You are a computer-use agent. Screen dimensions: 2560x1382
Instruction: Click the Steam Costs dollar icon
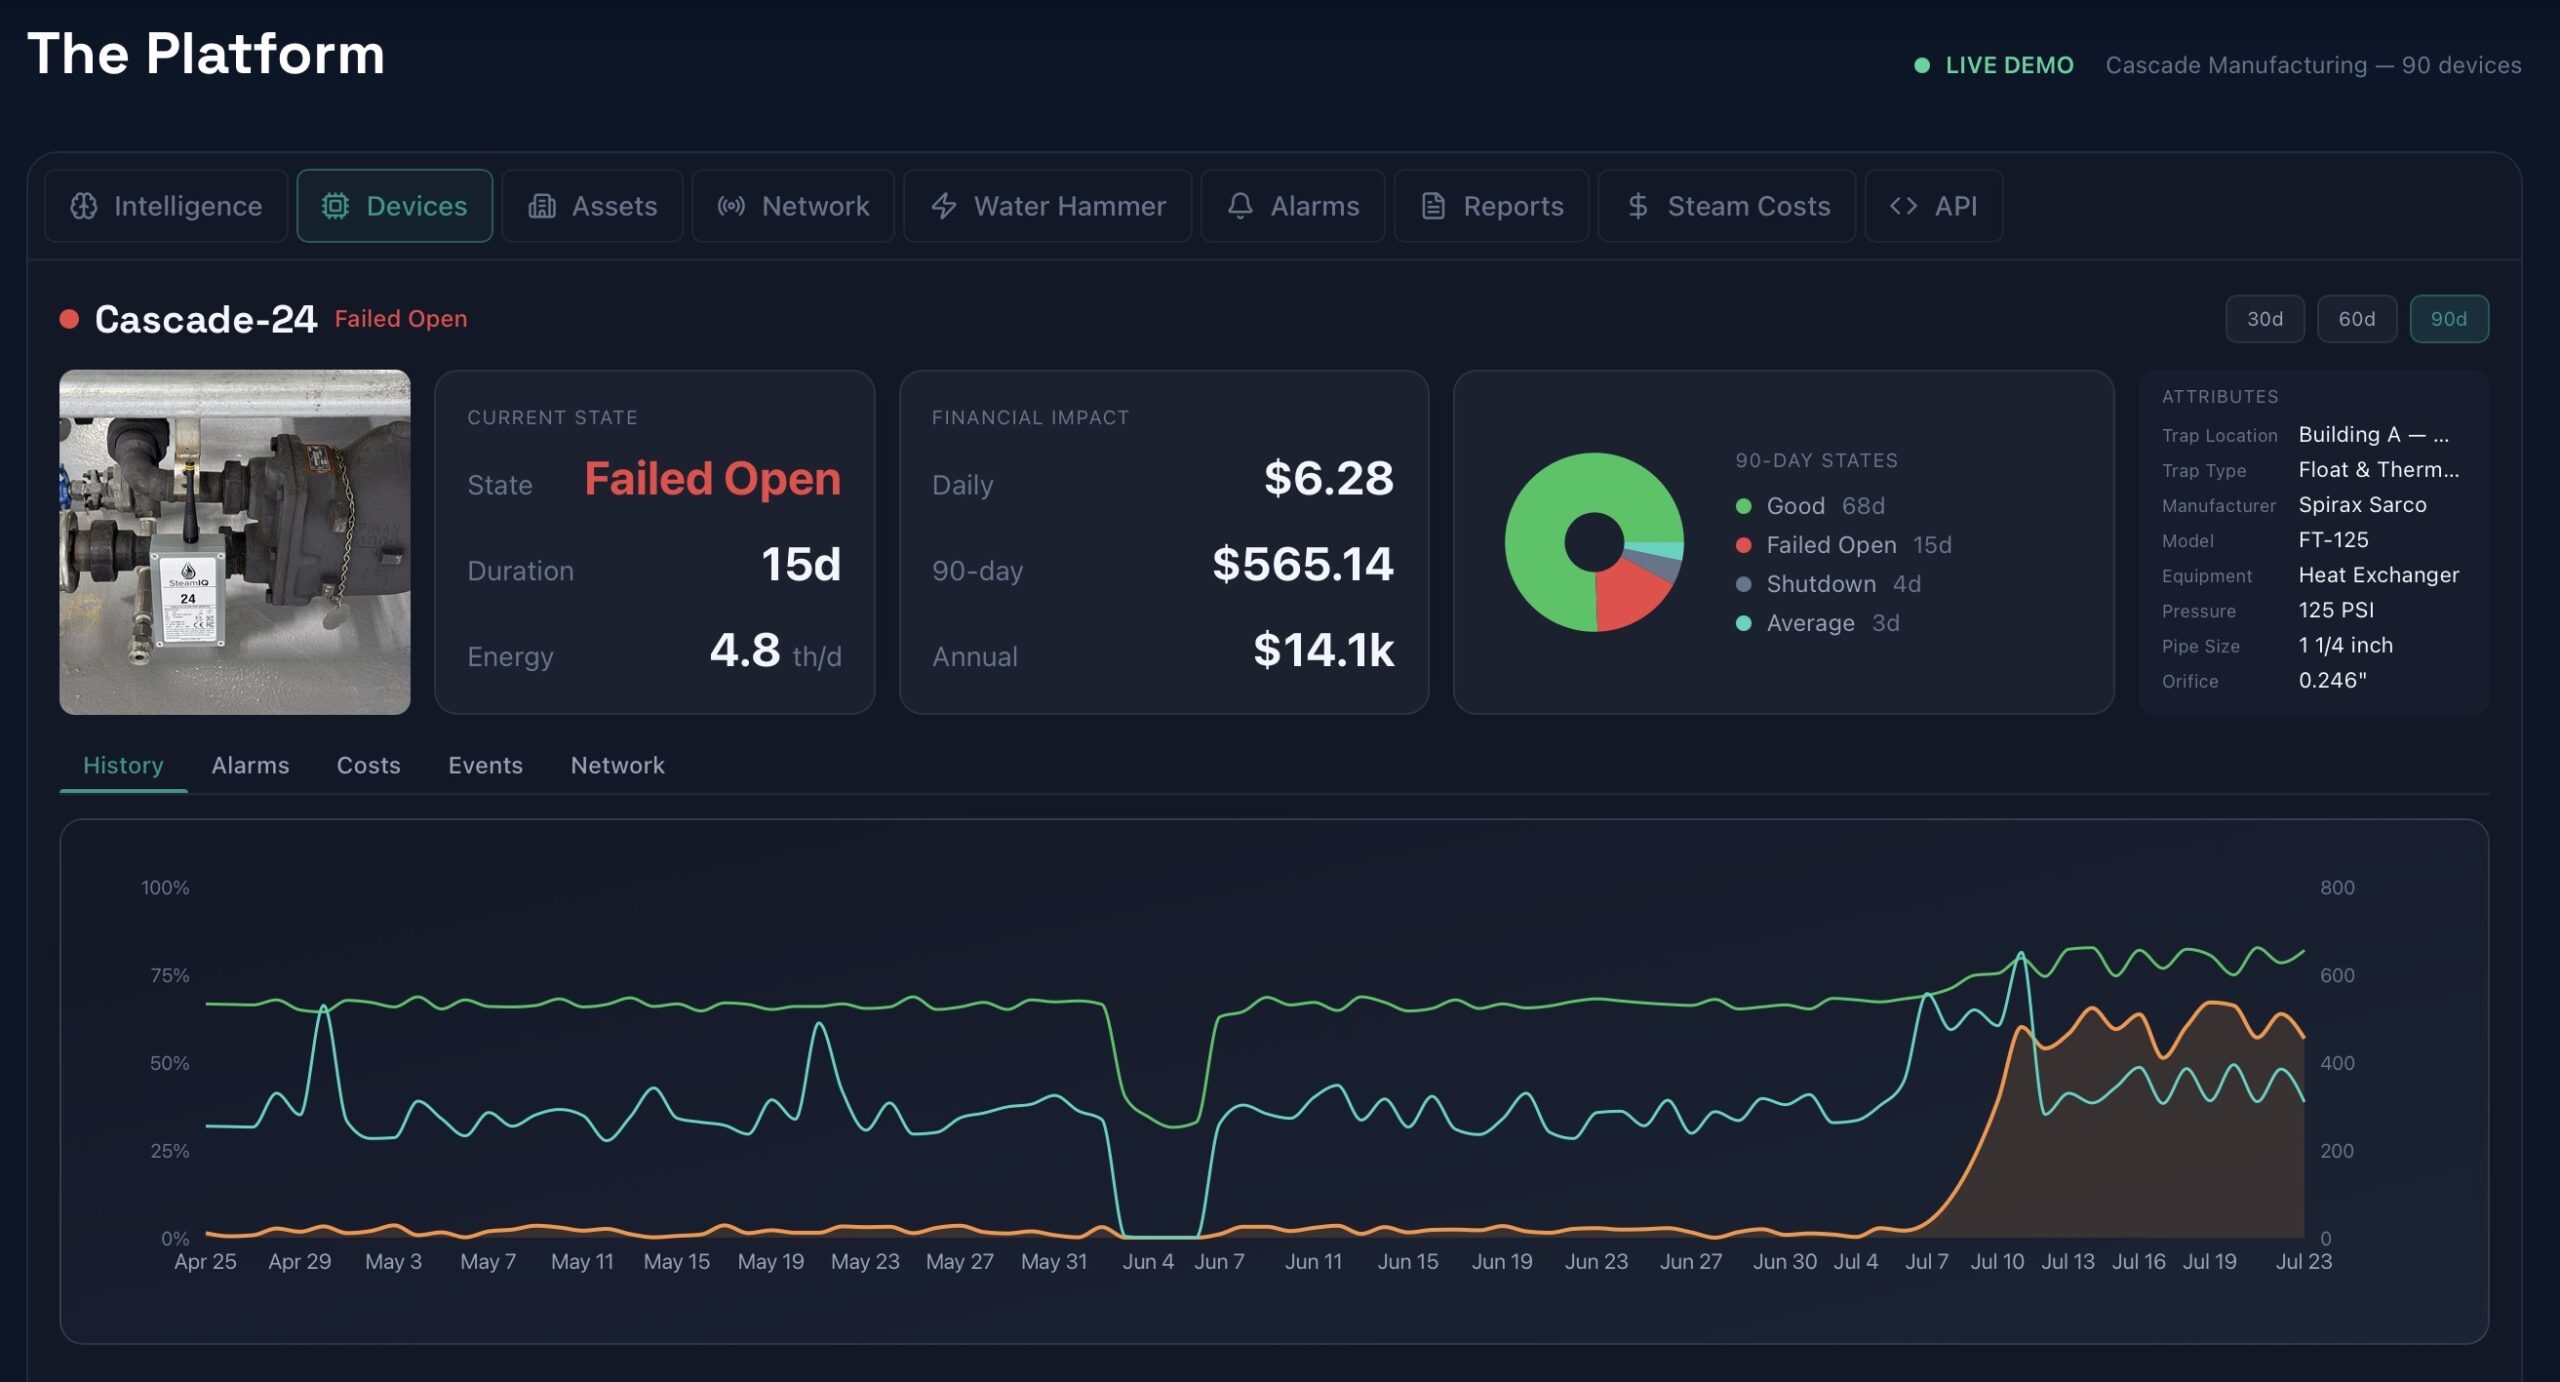pos(1637,206)
